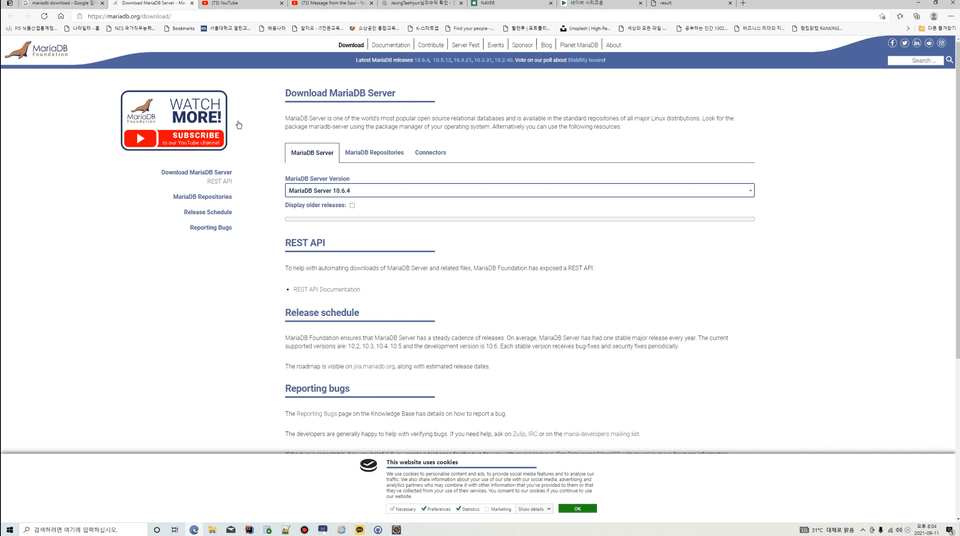Click in the site Search field
The height and width of the screenshot is (536, 960).
click(915, 60)
